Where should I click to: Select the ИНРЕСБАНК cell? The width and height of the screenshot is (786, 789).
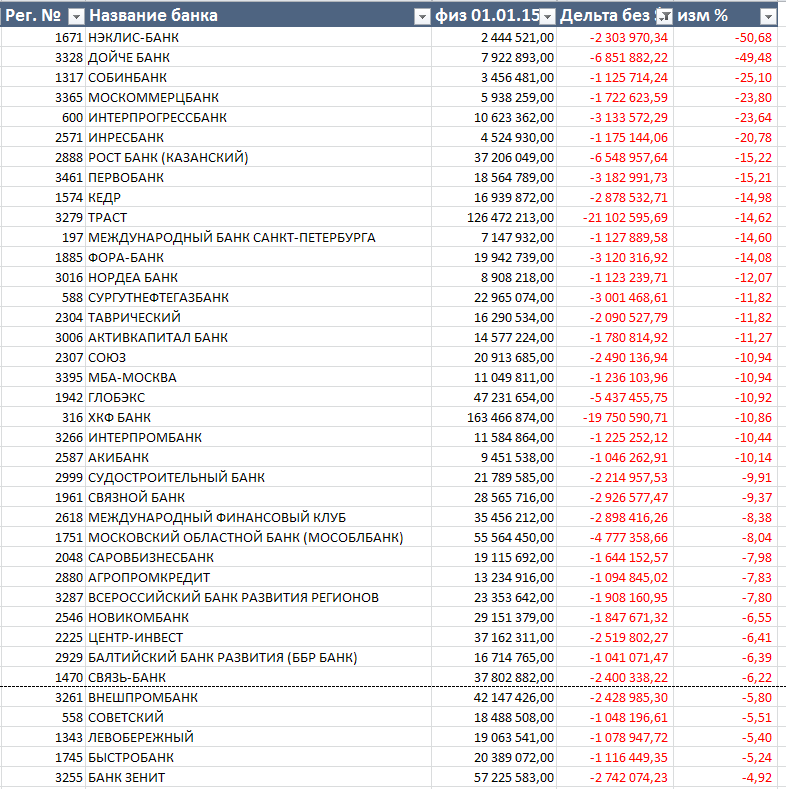tap(258, 137)
